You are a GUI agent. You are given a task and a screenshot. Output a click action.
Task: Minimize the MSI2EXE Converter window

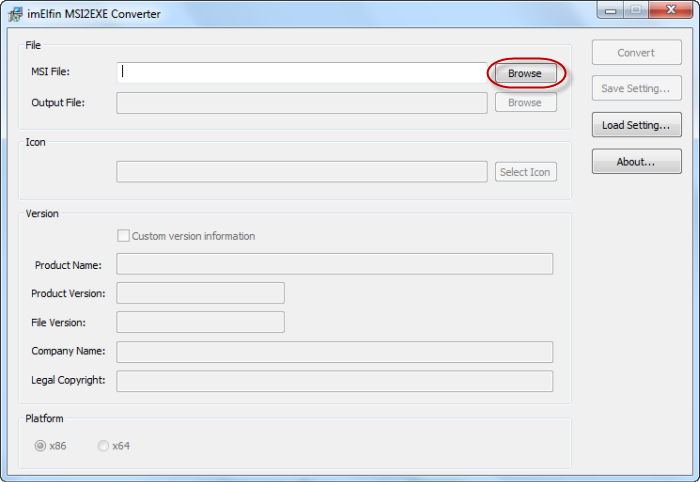(611, 10)
